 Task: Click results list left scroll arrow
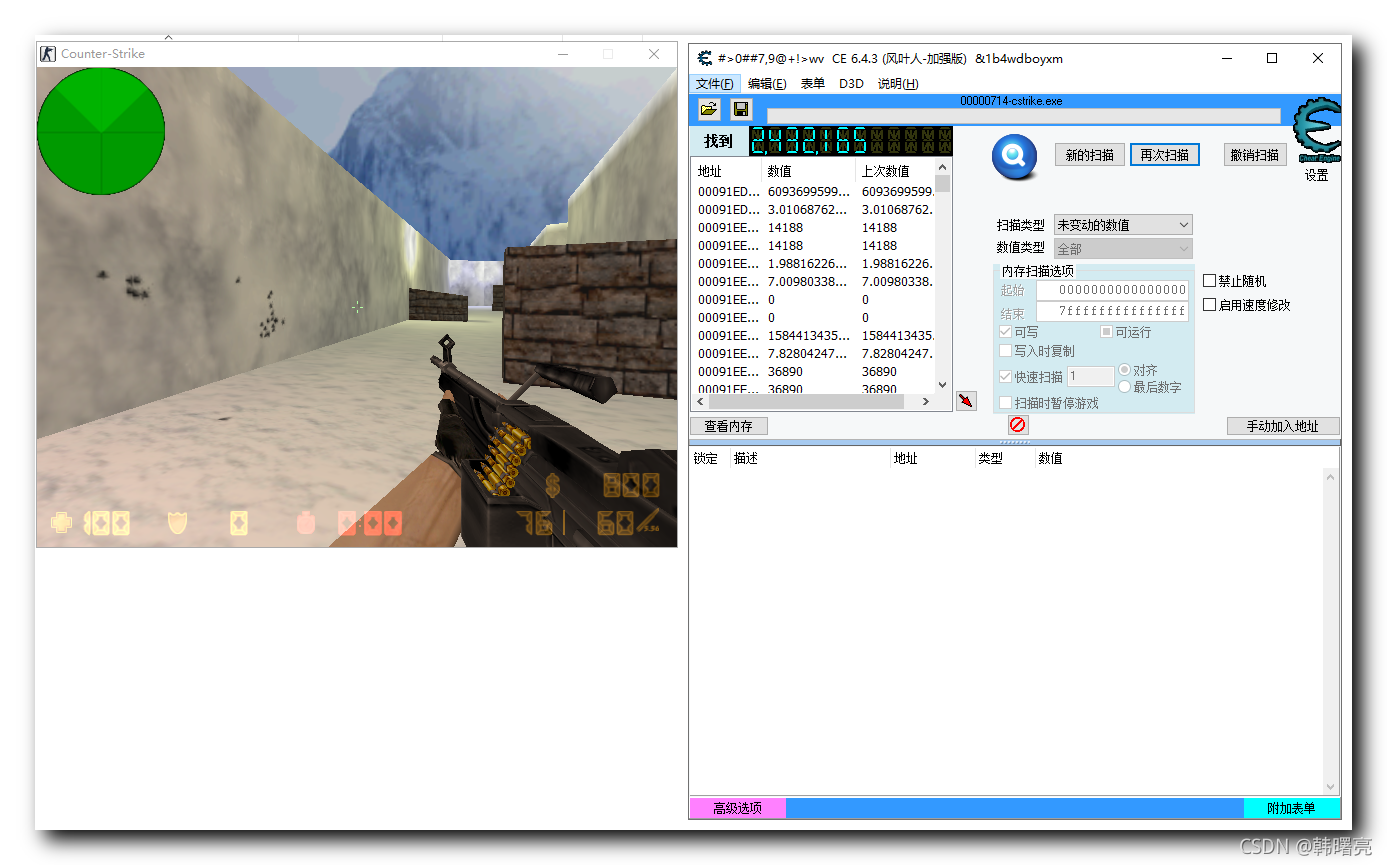699,401
